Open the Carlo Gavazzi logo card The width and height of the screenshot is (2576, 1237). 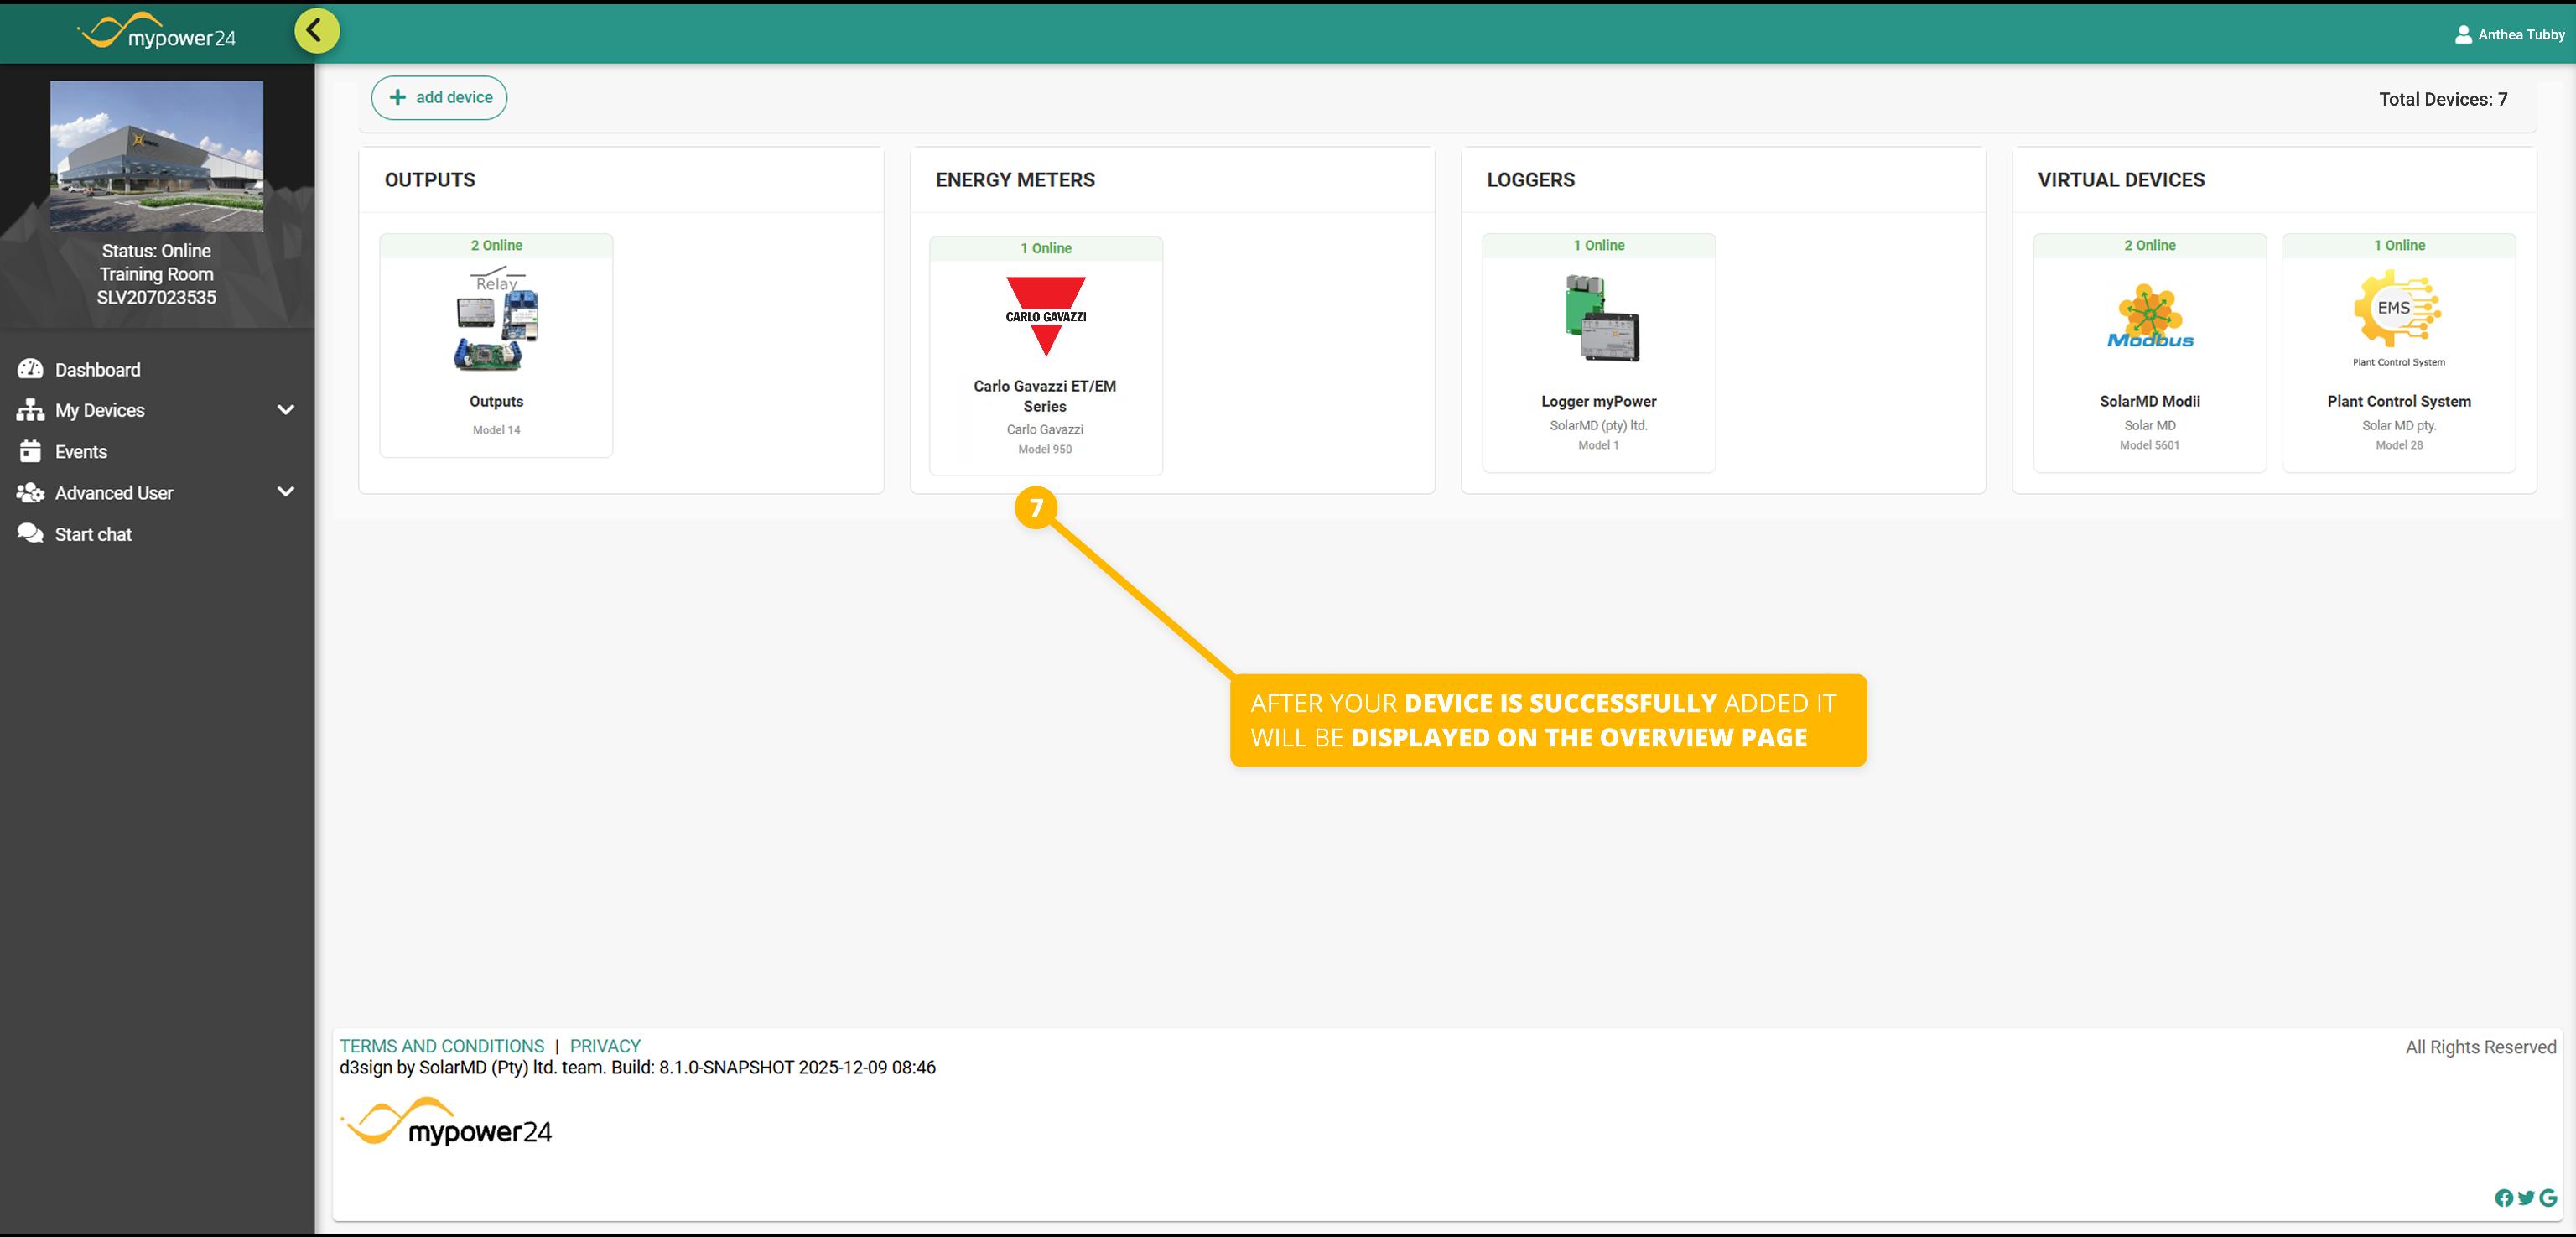[x=1045, y=316]
